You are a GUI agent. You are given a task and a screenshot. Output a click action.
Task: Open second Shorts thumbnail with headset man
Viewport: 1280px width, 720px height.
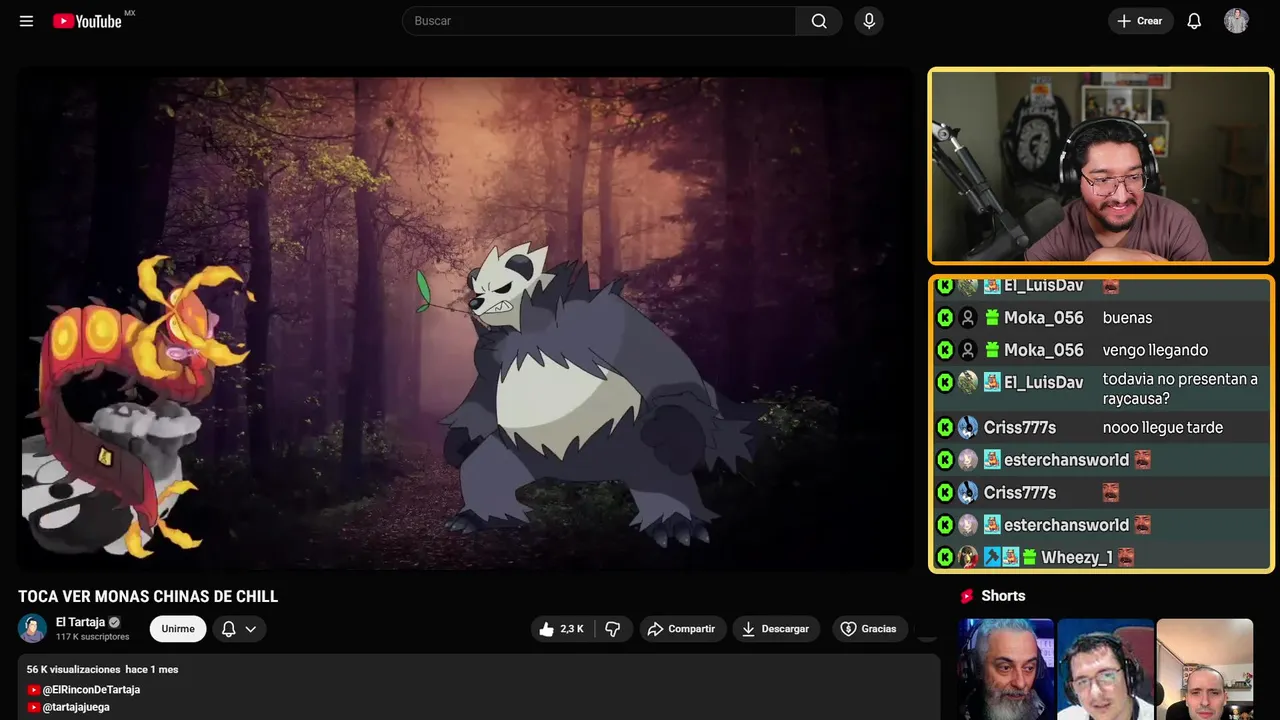1105,669
